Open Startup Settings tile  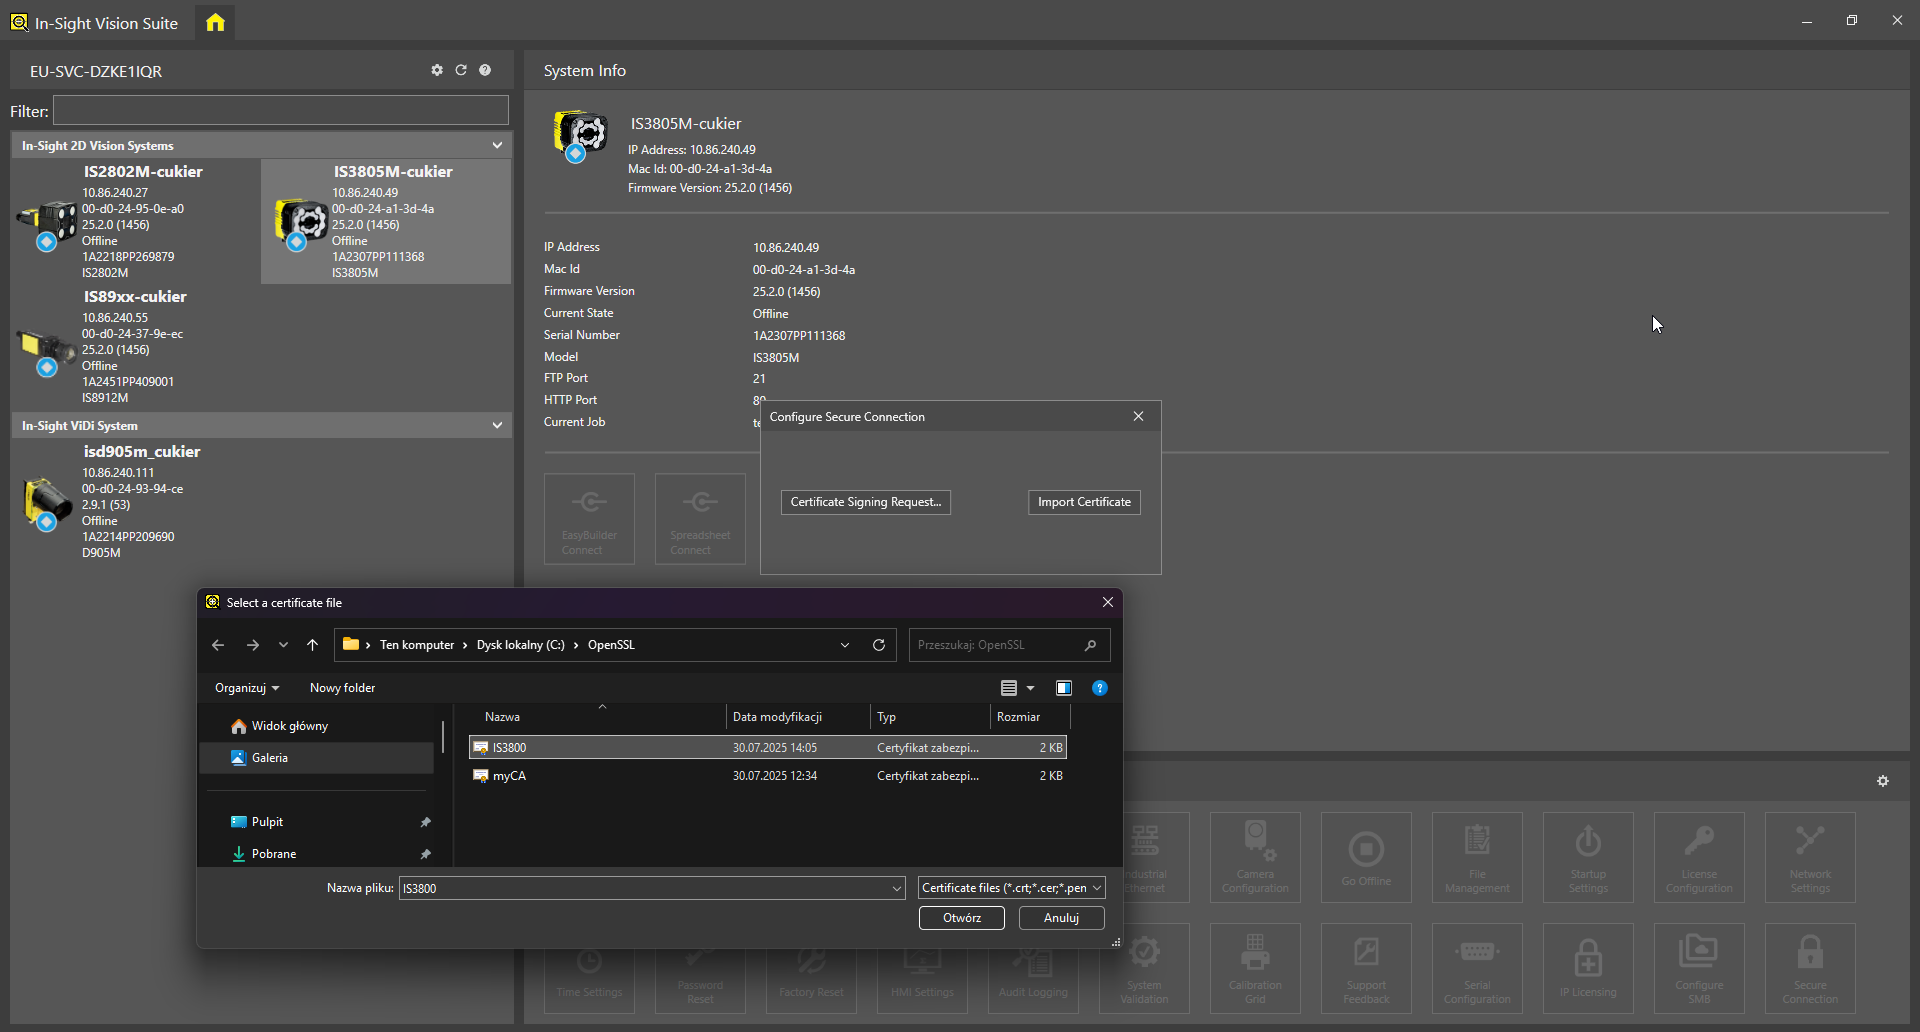(1588, 857)
